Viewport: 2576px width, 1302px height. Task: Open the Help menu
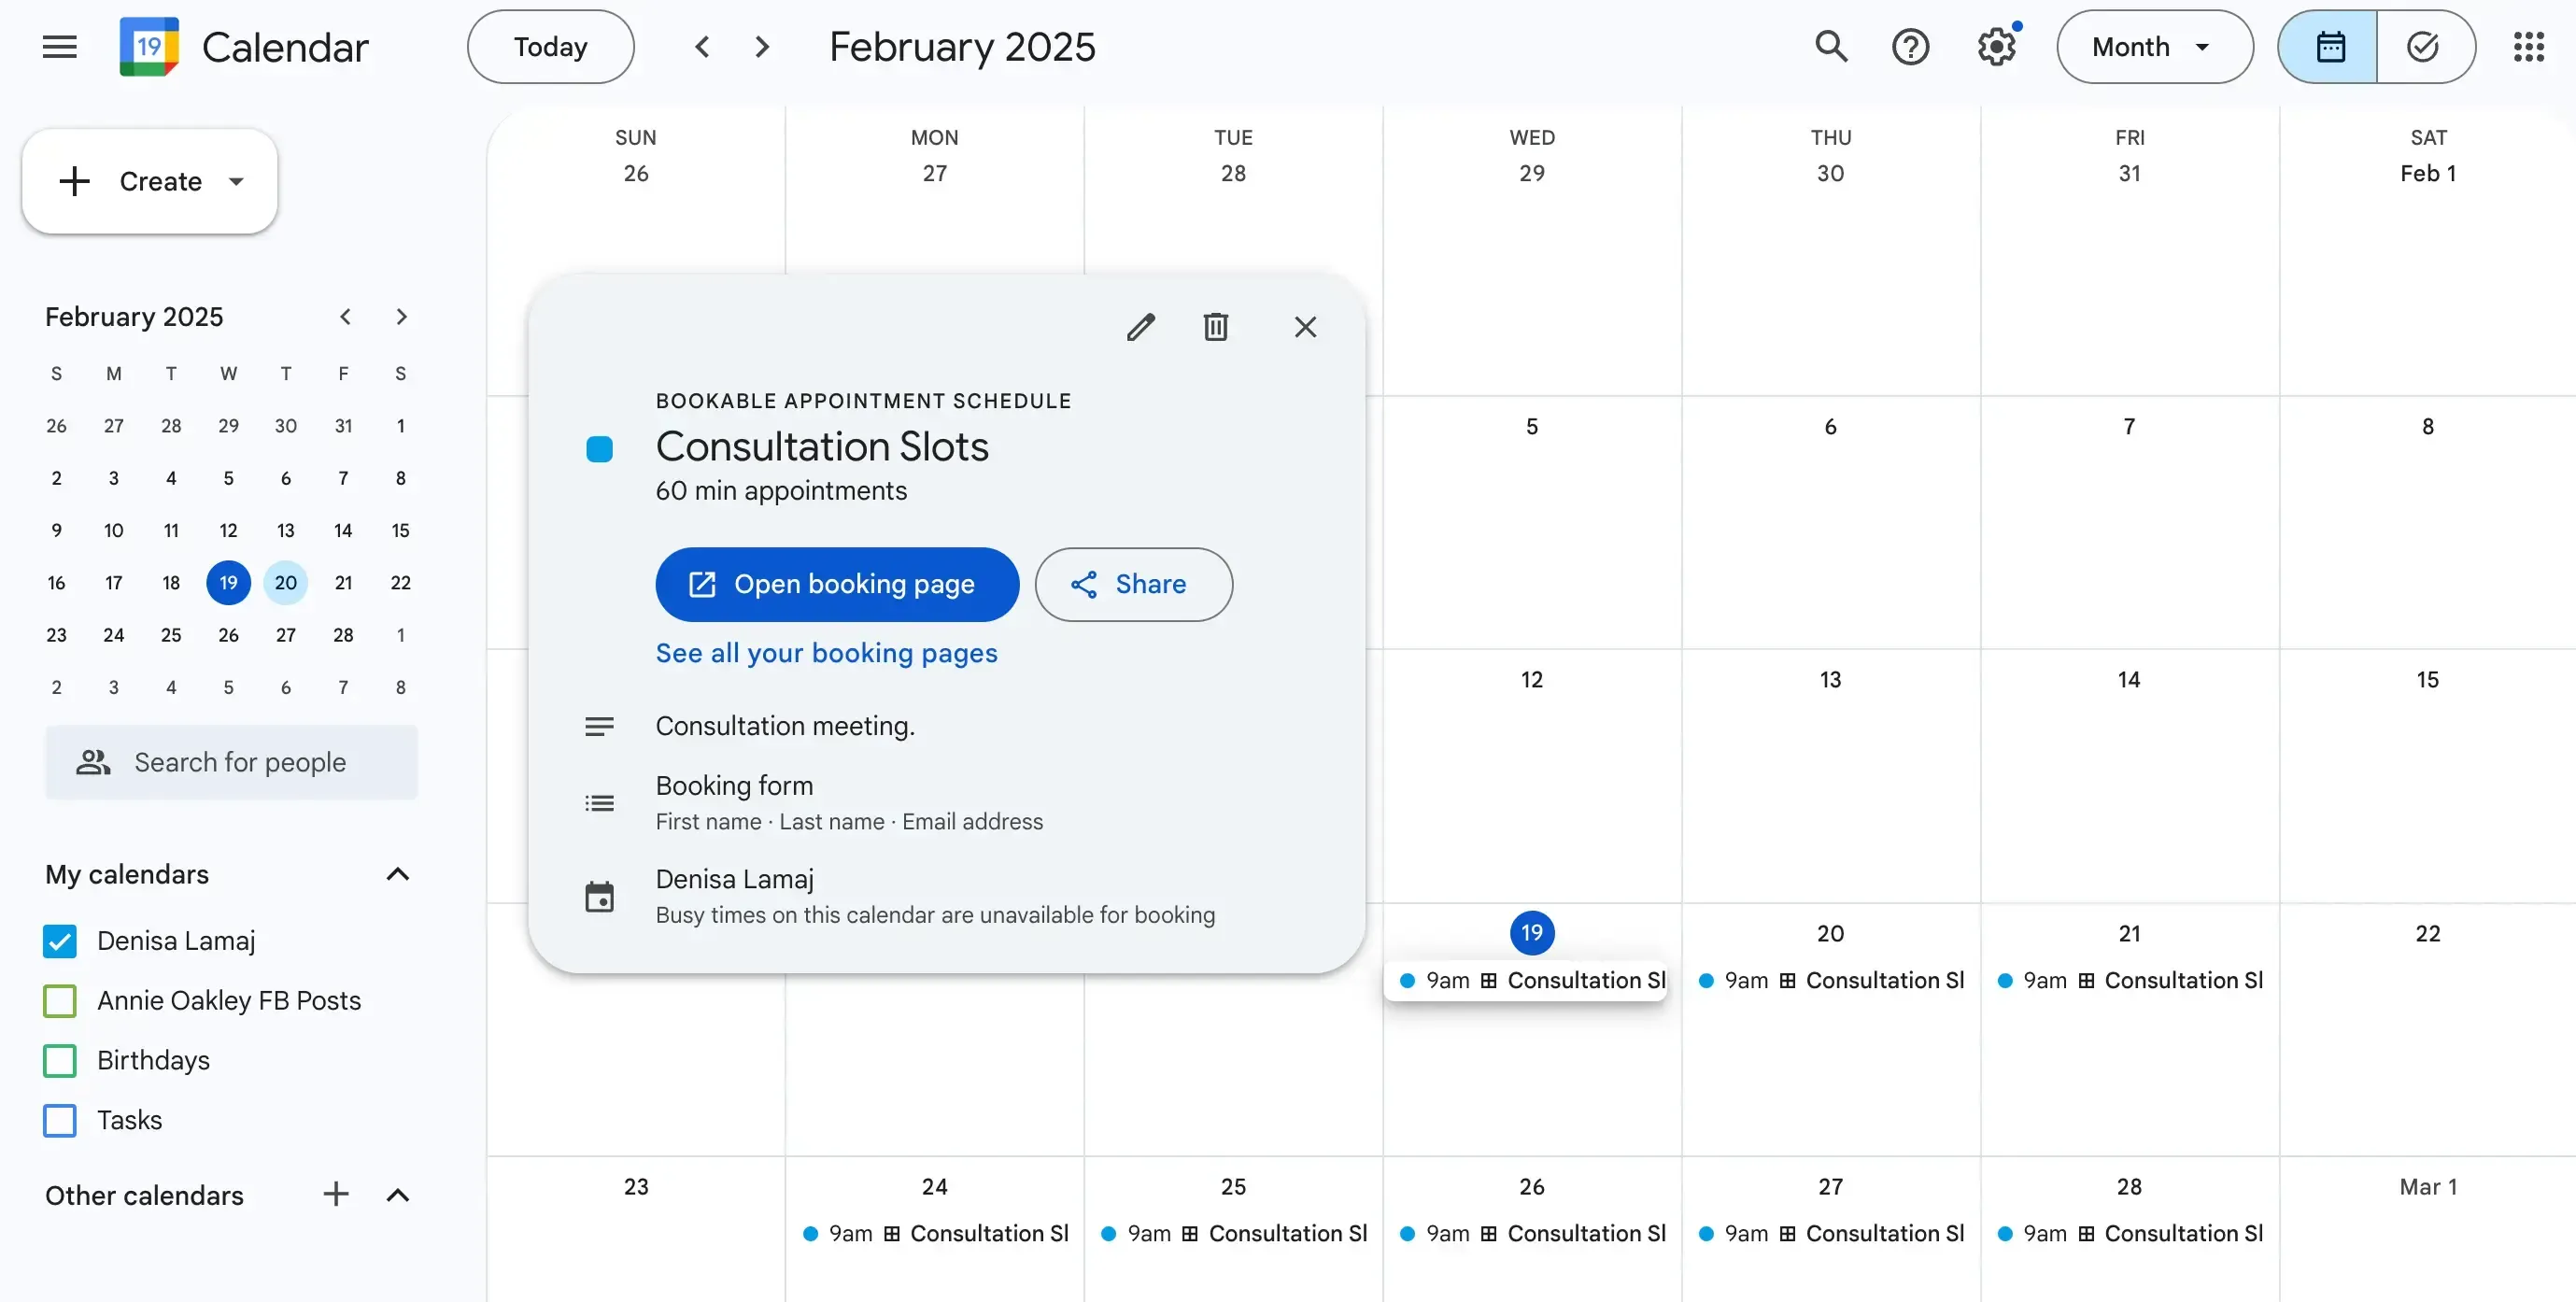point(1911,46)
